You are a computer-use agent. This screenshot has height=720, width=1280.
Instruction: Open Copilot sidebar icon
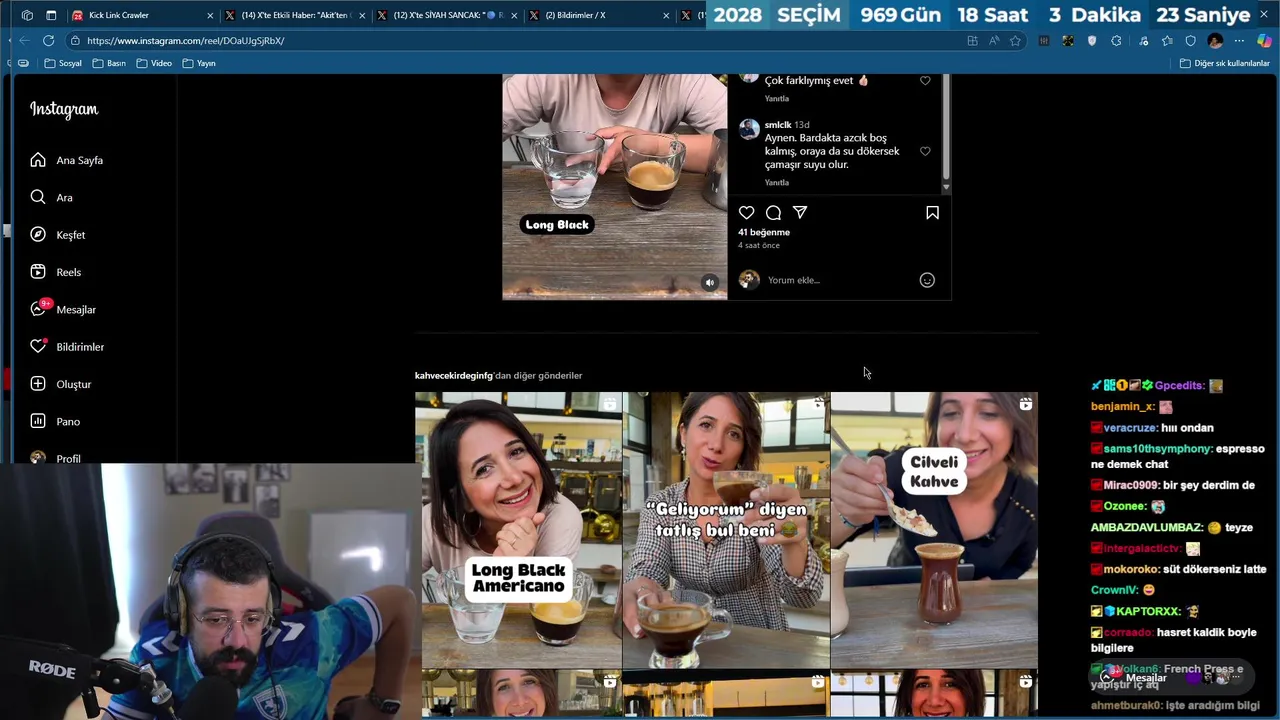tap(1264, 41)
